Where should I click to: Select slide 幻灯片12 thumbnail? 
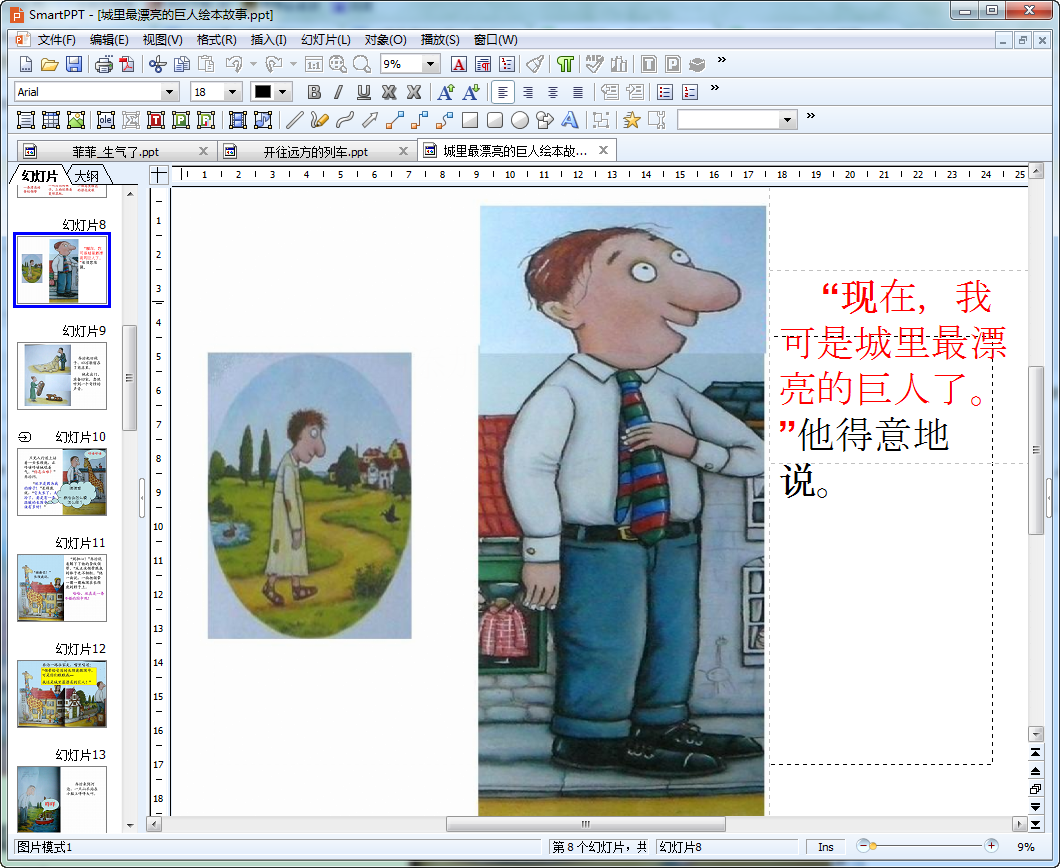coord(62,694)
